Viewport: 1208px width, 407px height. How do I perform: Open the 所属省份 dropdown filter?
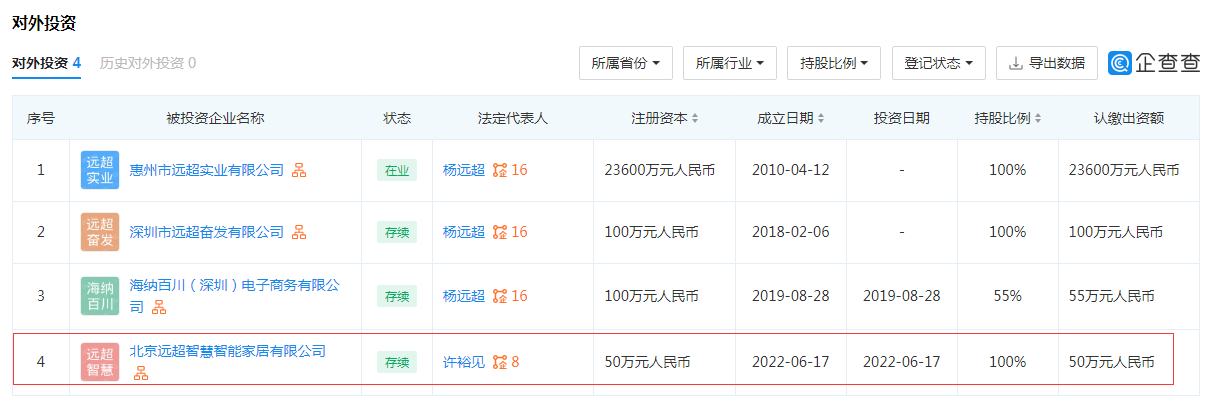pos(626,63)
